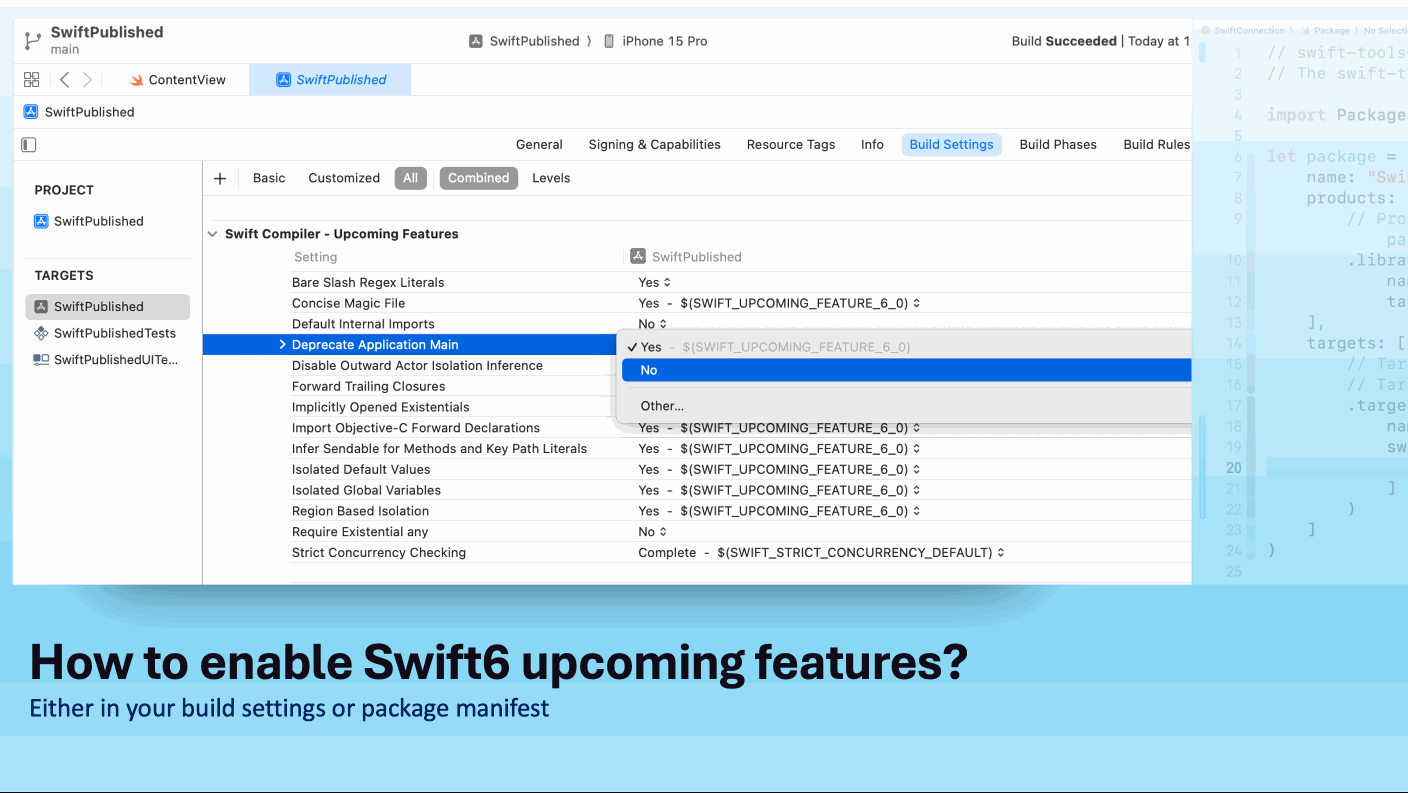Open Isolated Default Values value dropdown
This screenshot has height=793, width=1408.
coord(779,469)
